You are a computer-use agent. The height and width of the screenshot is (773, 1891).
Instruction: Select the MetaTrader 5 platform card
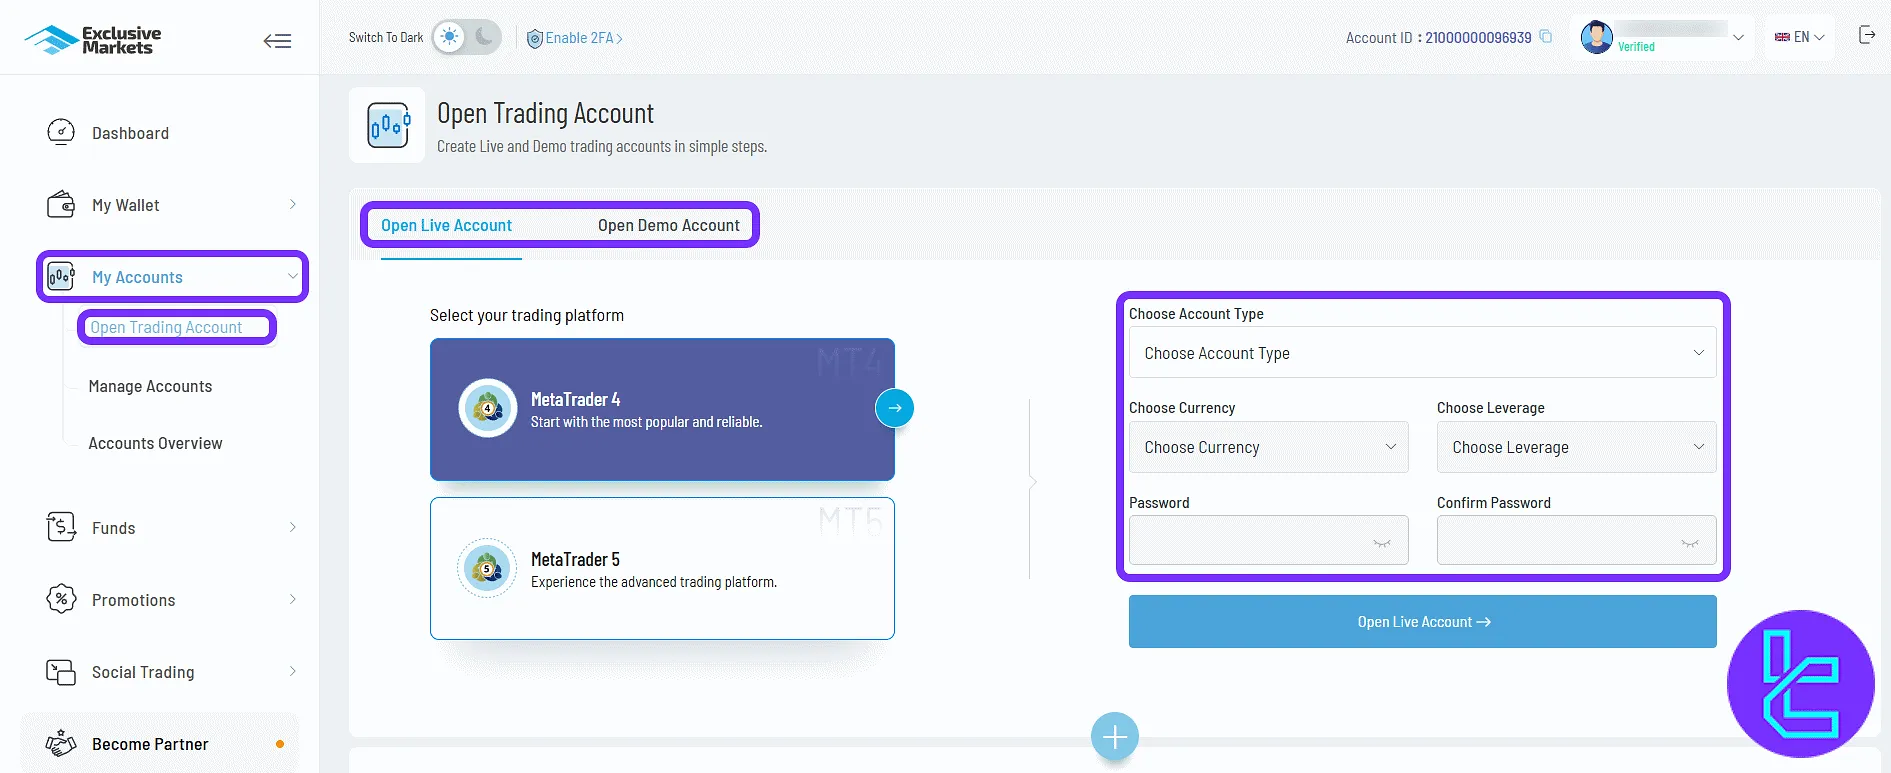(x=662, y=568)
